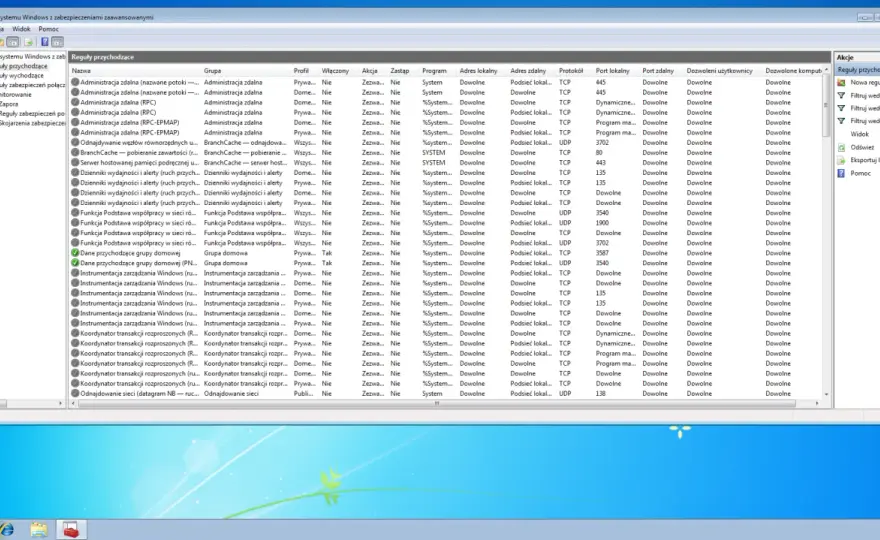Sort by the Dozwolone komputery column header
This screenshot has width=880, height=540.
792,71
